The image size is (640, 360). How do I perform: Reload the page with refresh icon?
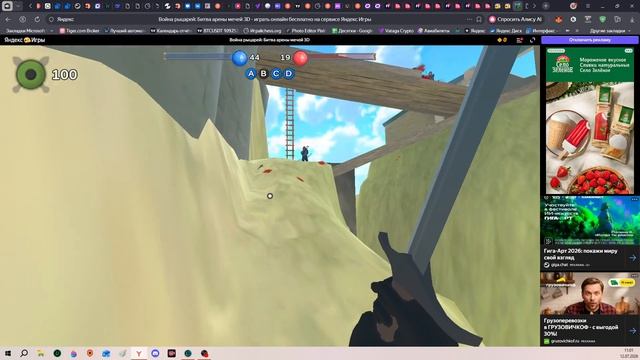(37, 19)
